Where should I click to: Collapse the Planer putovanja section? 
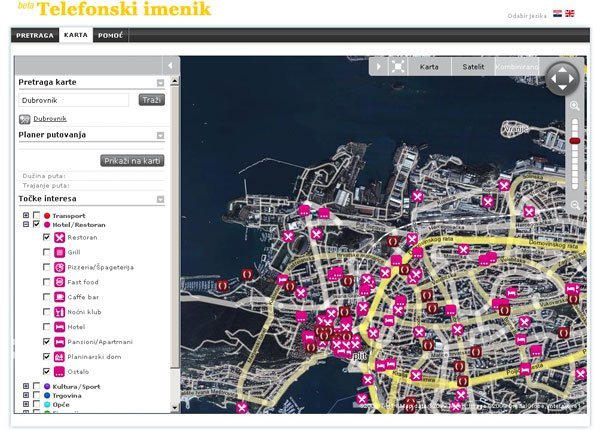(x=160, y=135)
